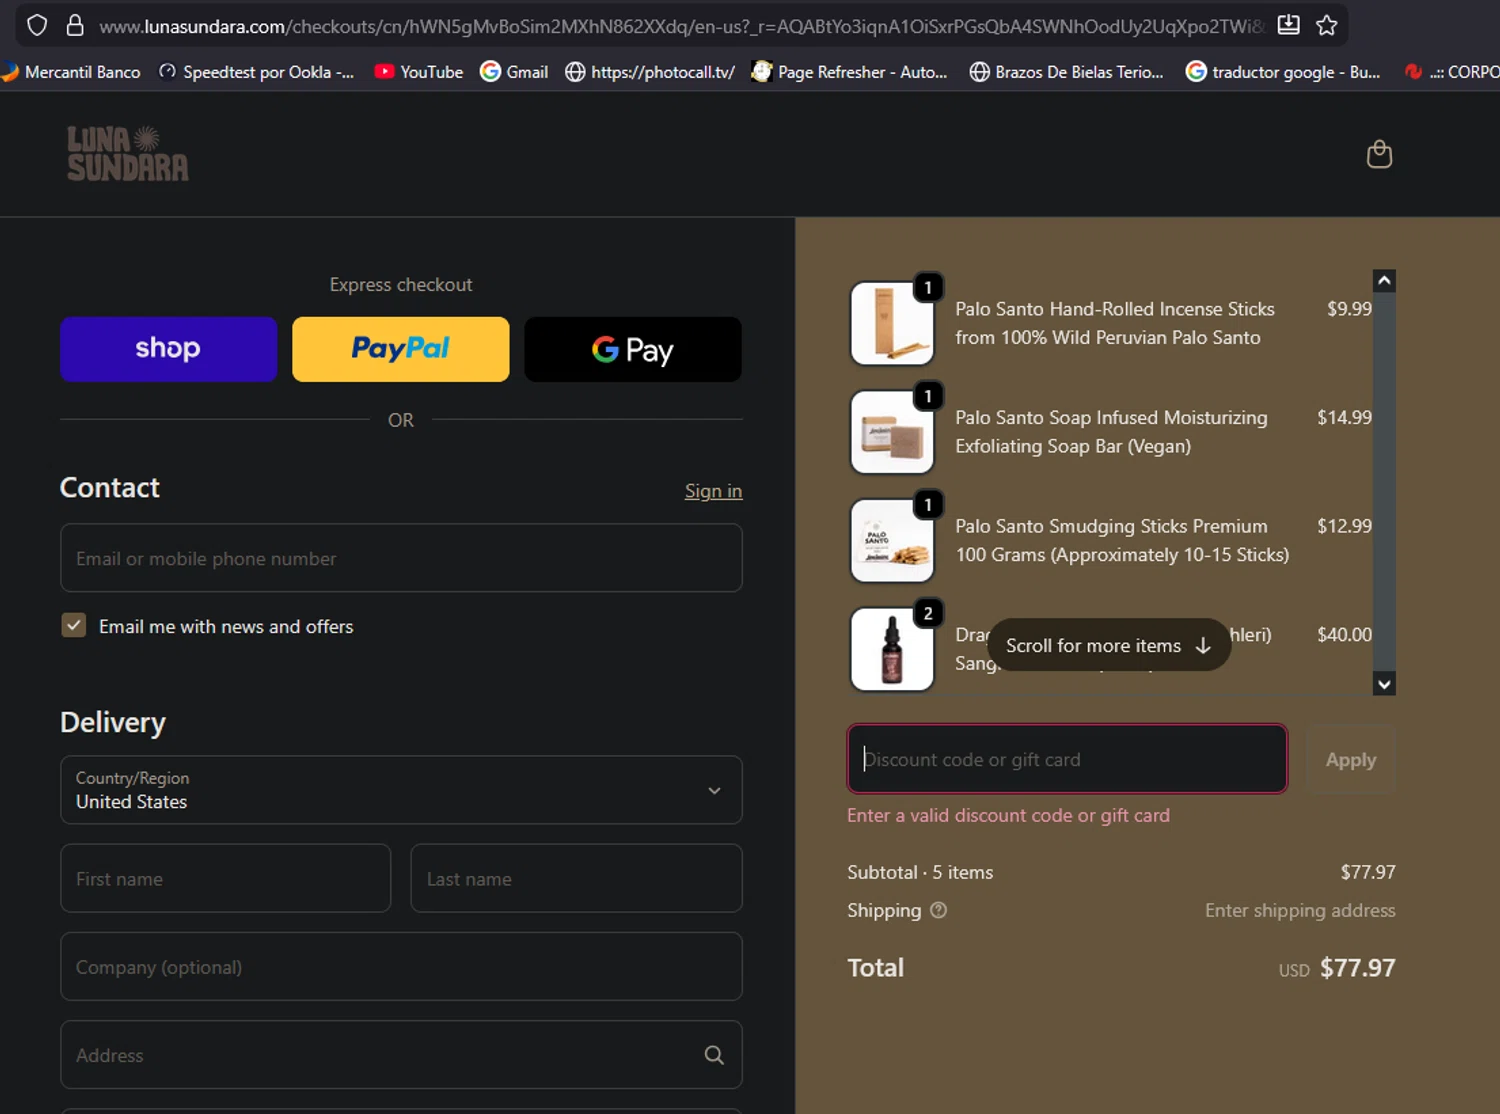The image size is (1500, 1114).
Task: Click the Address input field
Action: point(401,1054)
